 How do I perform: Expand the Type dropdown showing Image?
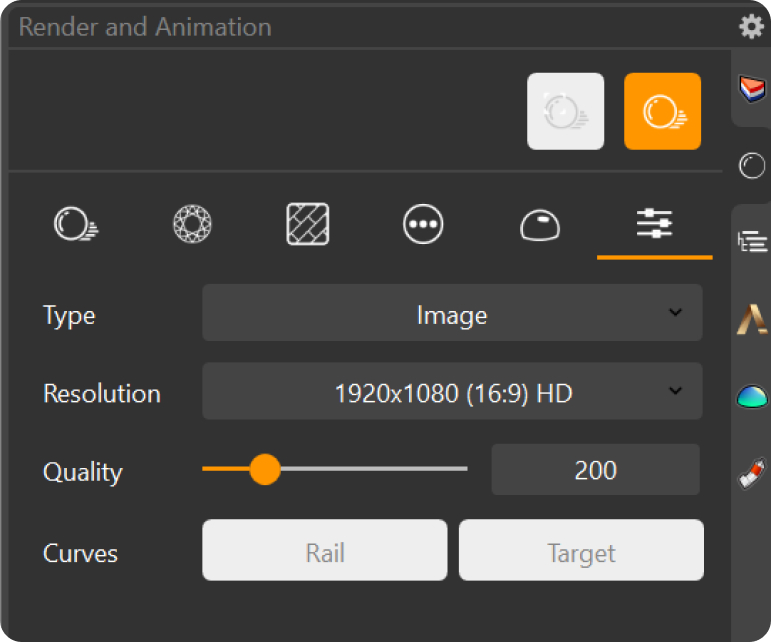coord(452,314)
